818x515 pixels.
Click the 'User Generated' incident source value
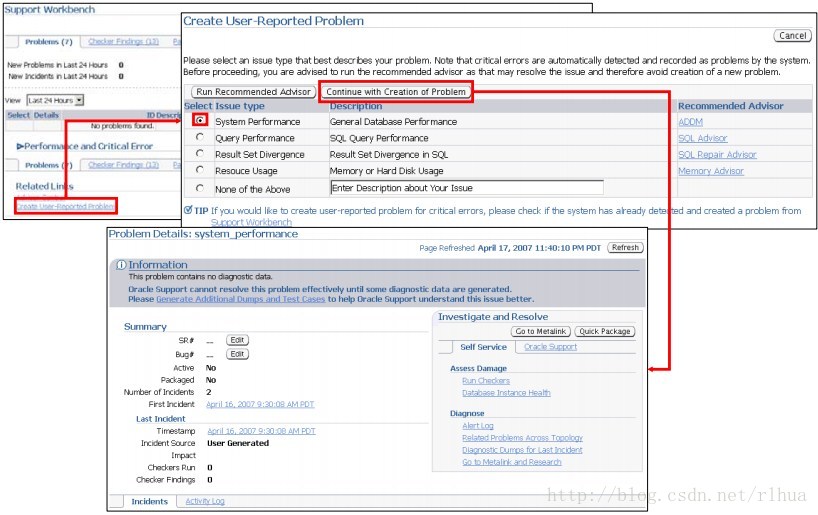pos(238,443)
